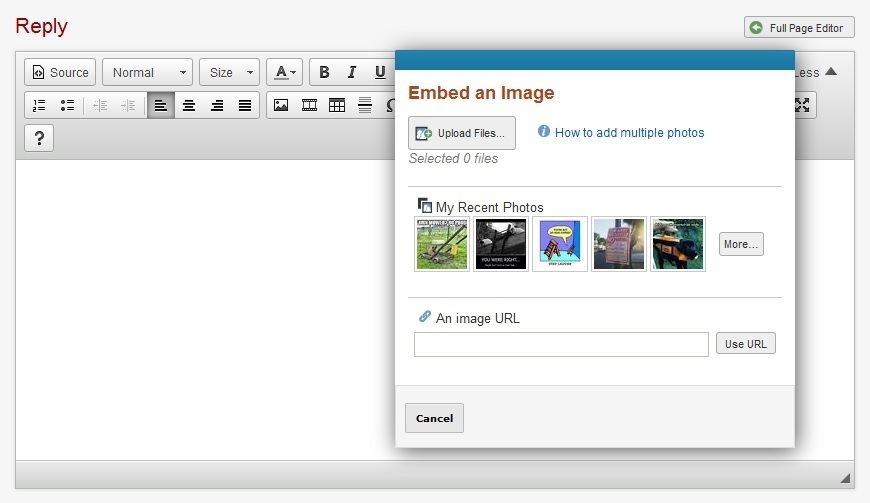The height and width of the screenshot is (503, 870).
Task: Insert a bulleted list
Action: coord(67,105)
